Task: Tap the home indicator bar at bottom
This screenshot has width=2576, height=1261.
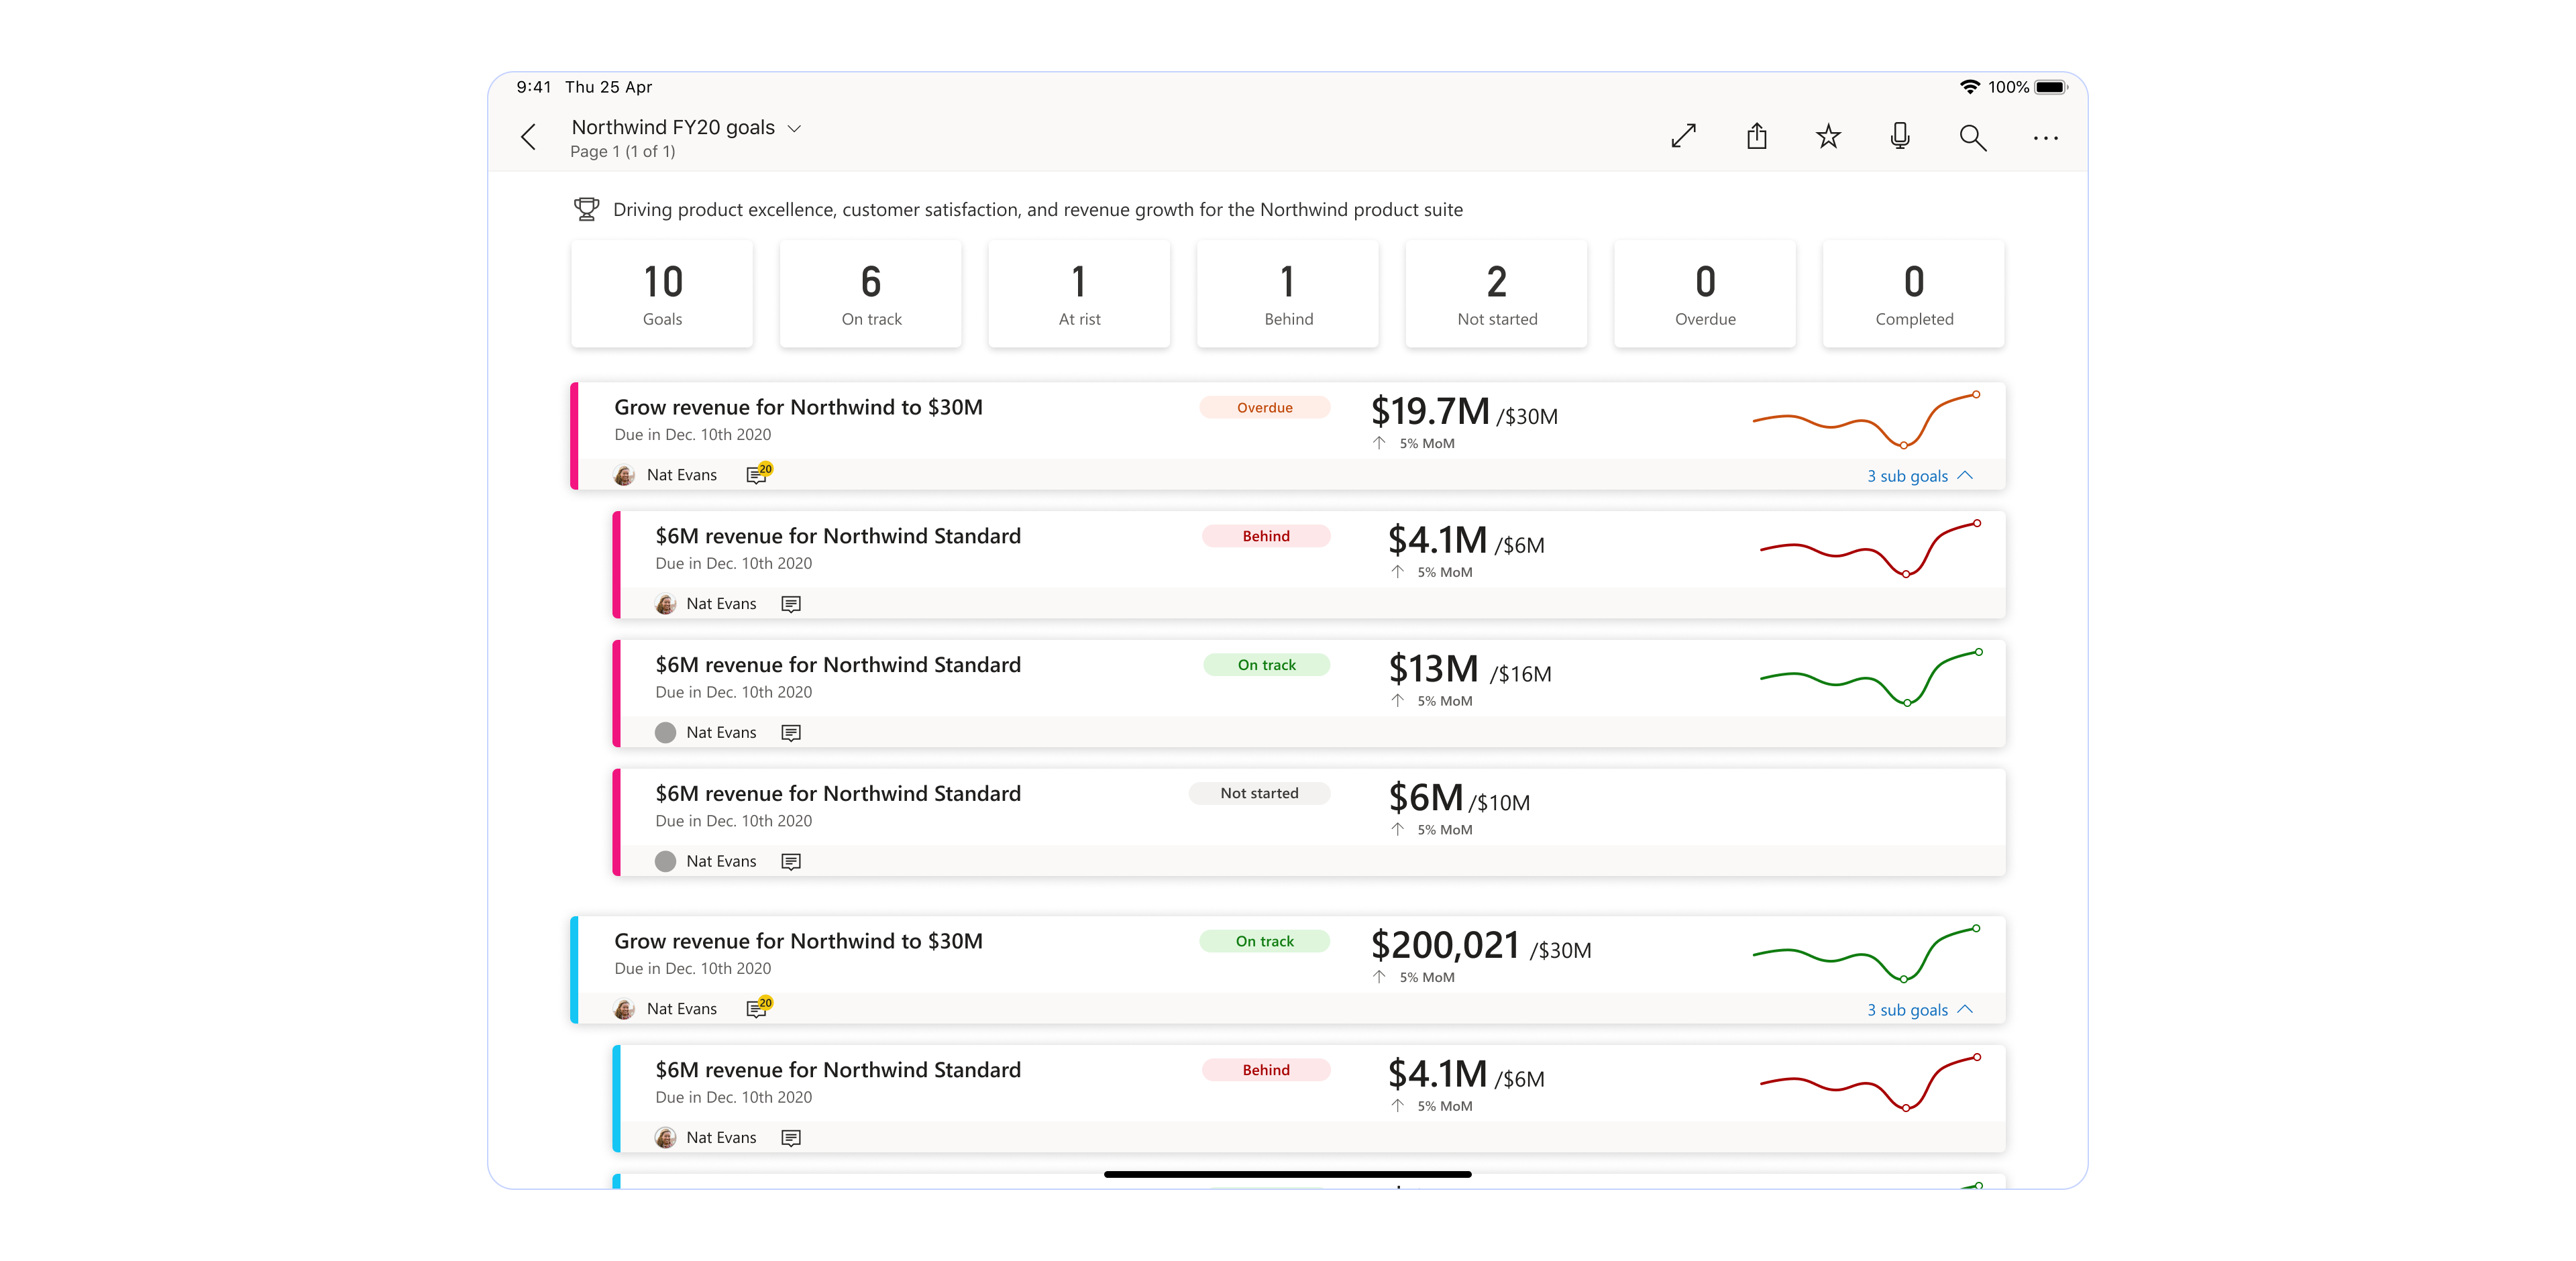Action: coord(1287,1174)
